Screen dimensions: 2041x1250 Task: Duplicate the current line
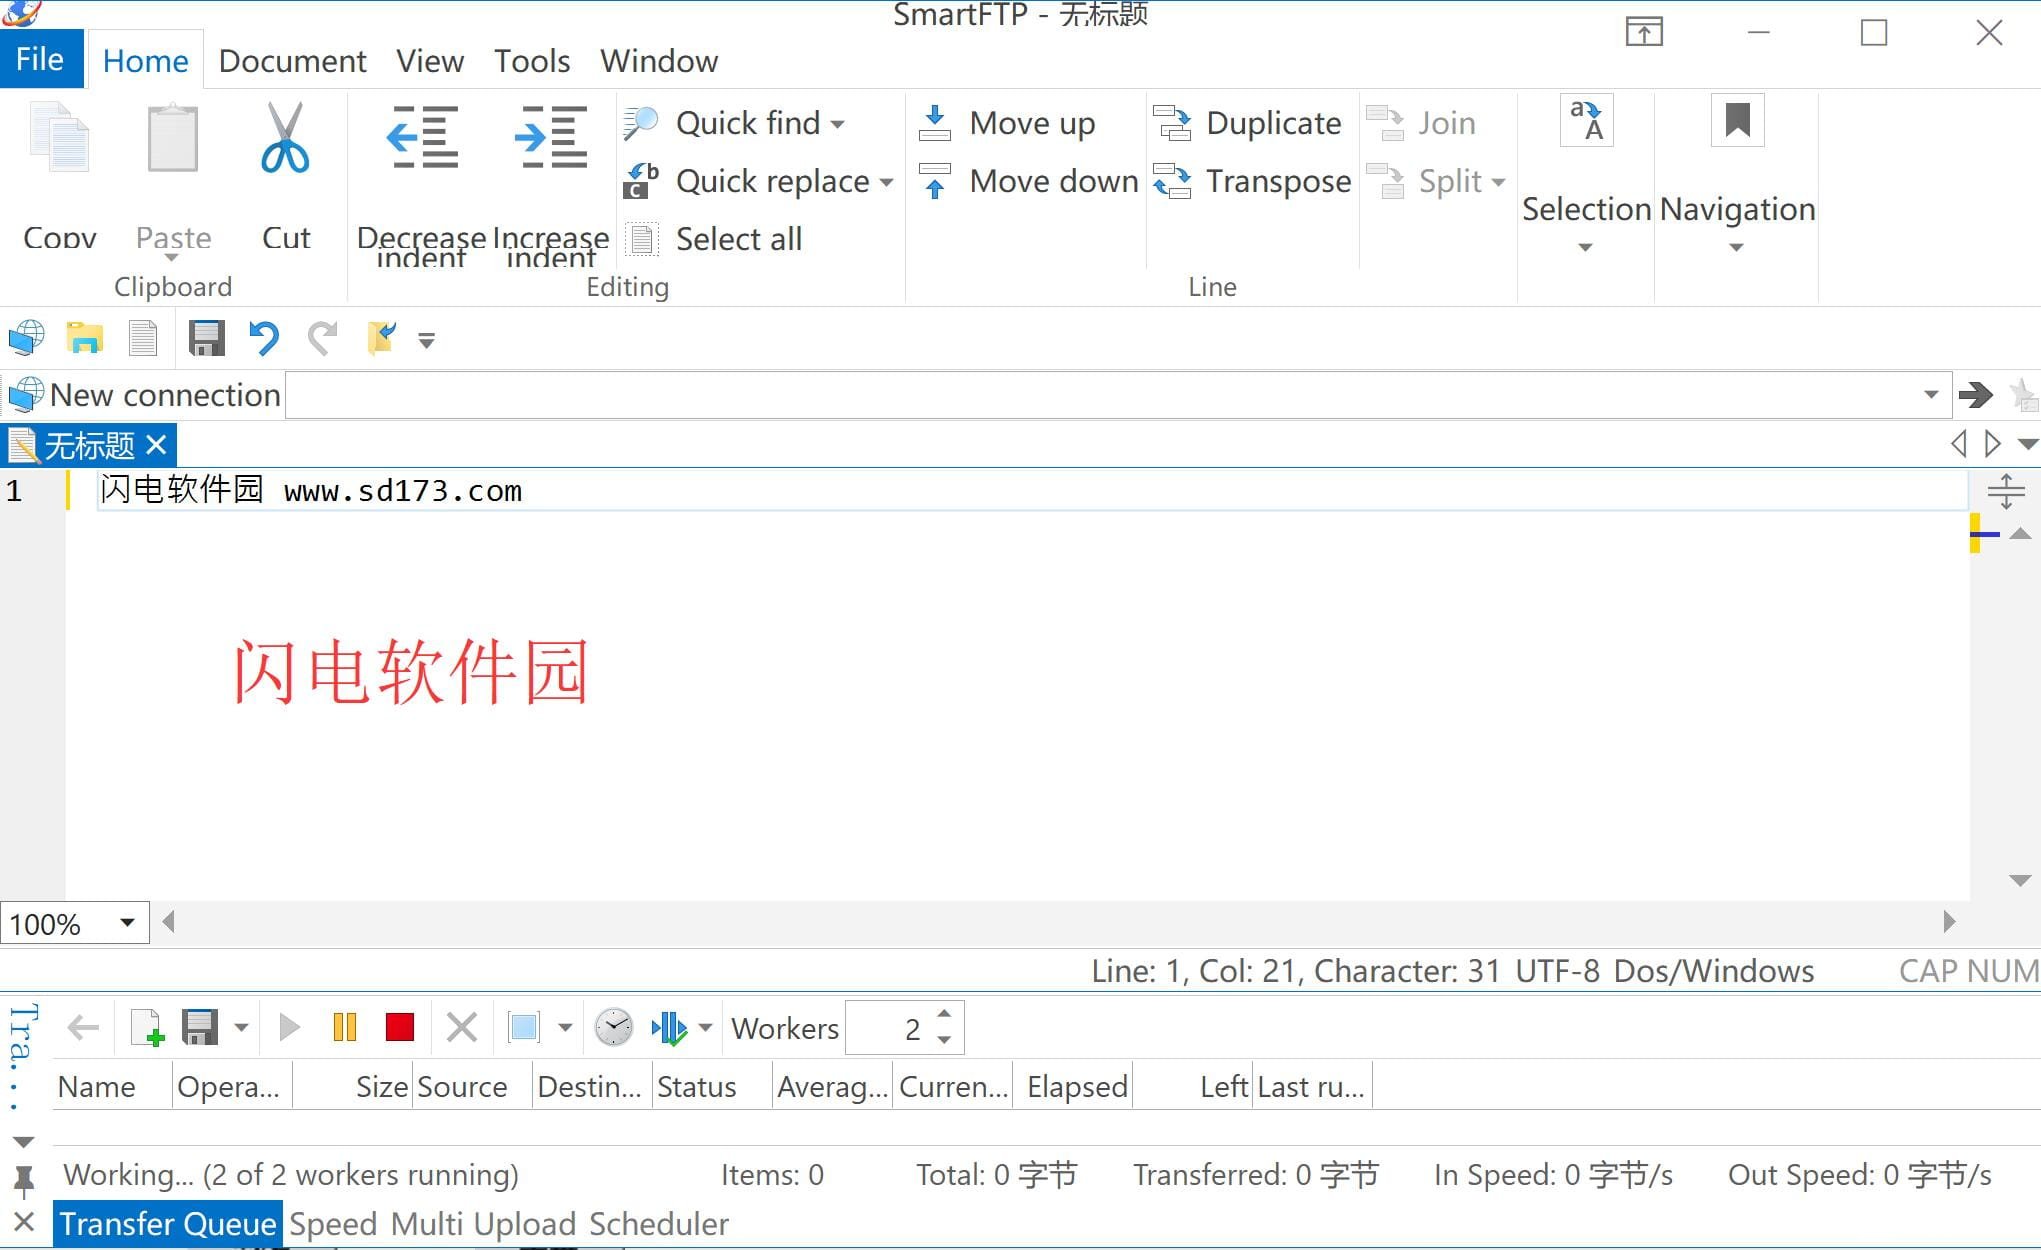(1248, 123)
